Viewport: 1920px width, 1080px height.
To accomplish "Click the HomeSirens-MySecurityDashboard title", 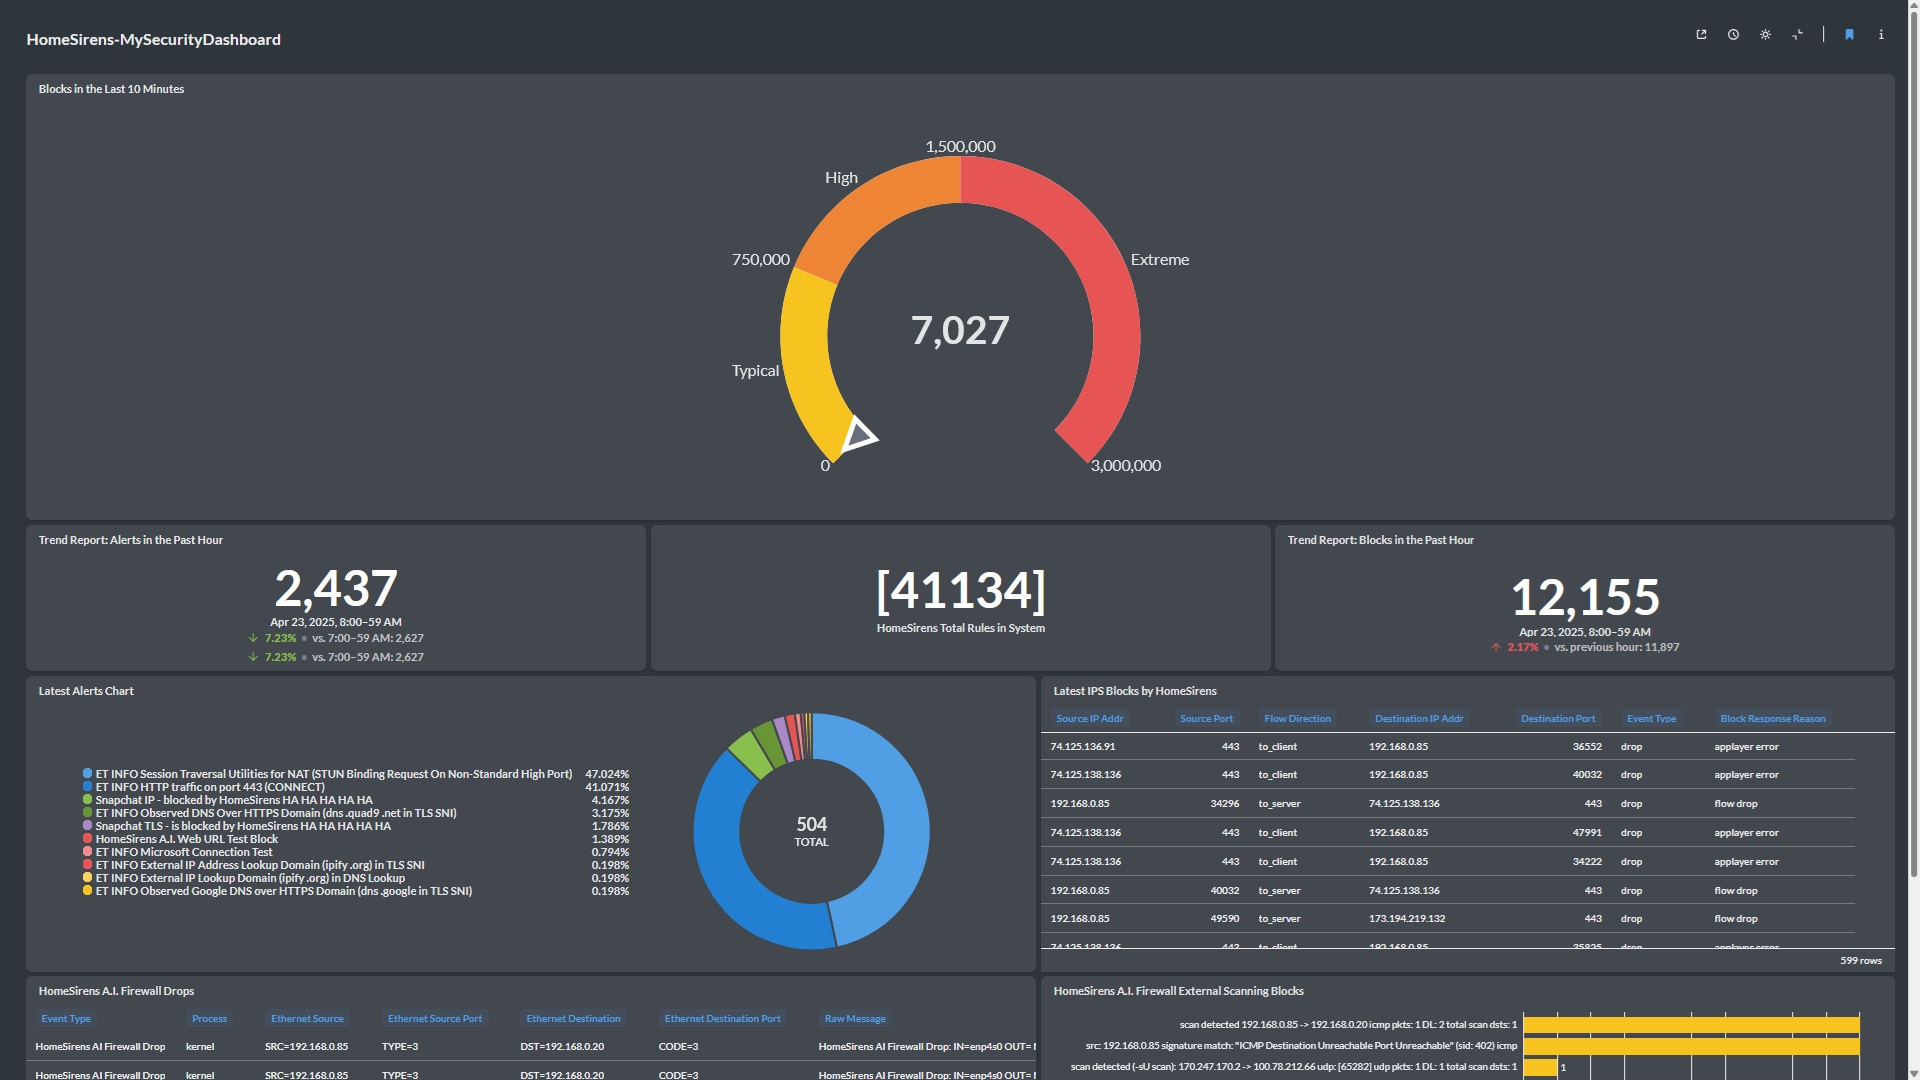I will pos(153,40).
